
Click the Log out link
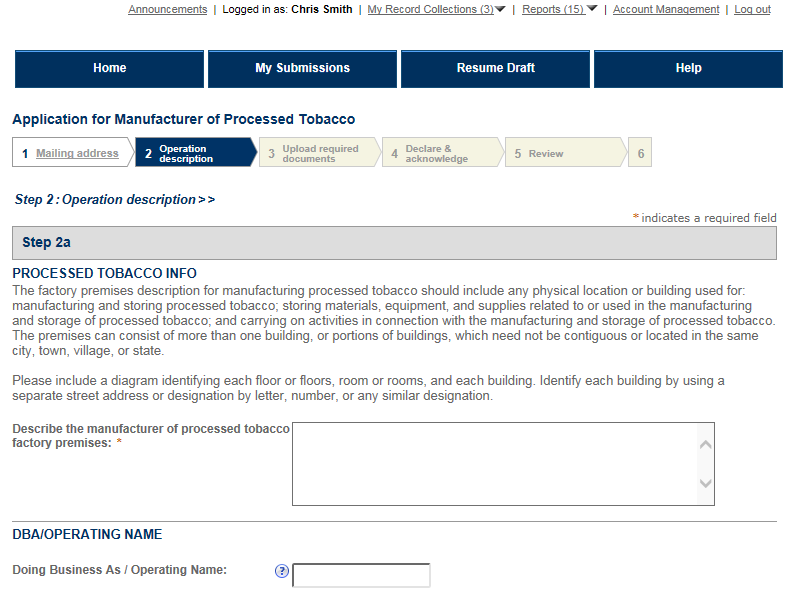(x=752, y=10)
